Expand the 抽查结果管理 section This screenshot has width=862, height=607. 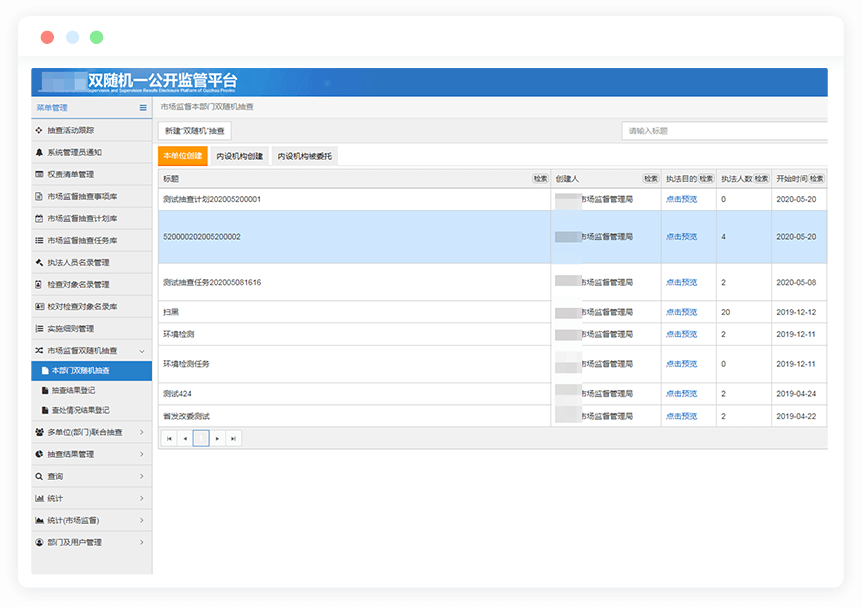point(141,454)
